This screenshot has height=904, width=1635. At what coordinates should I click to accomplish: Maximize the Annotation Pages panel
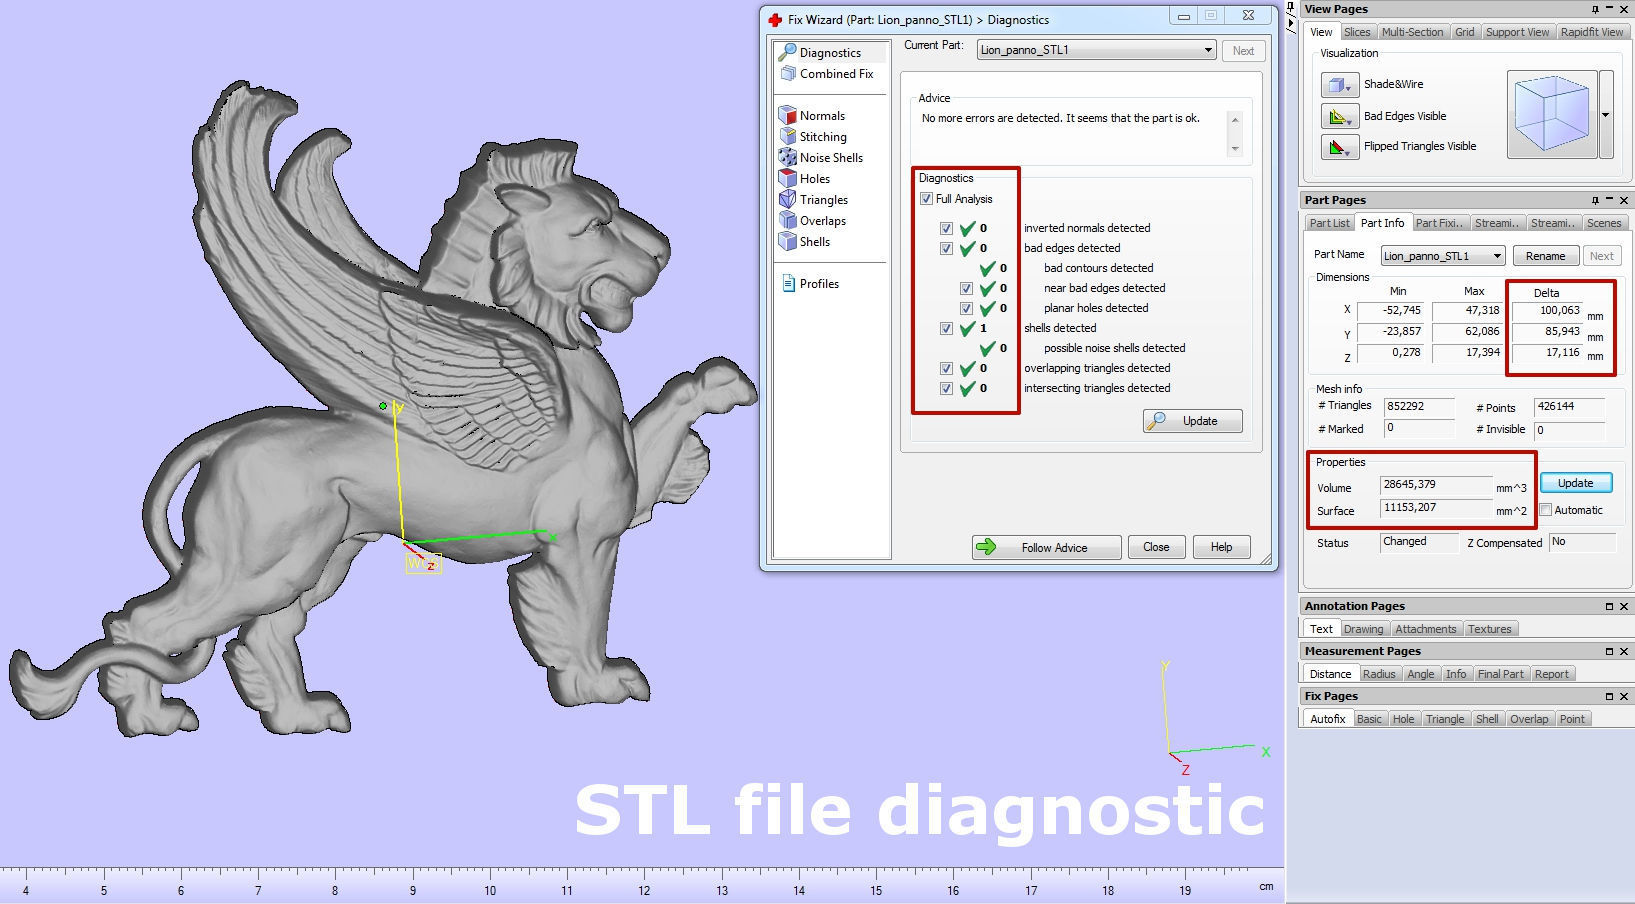click(1609, 606)
